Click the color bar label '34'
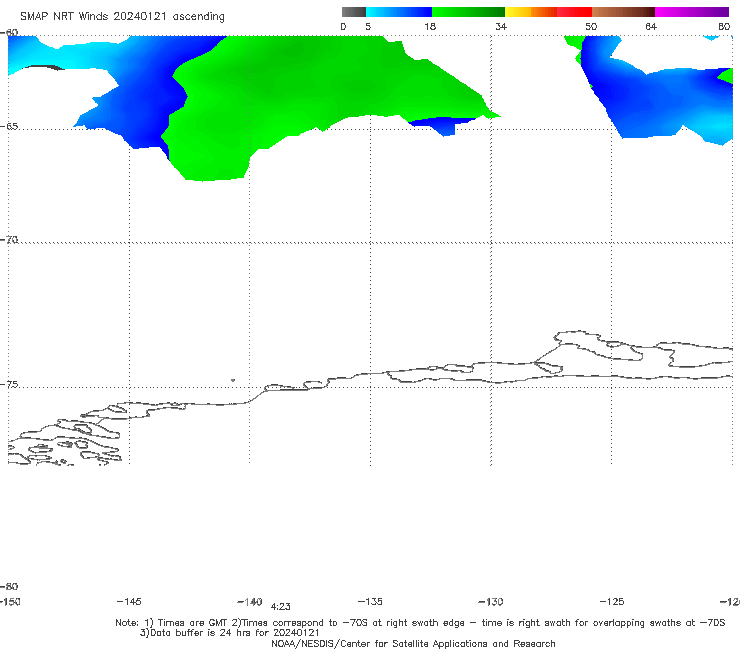This screenshot has width=740, height=650. (501, 27)
